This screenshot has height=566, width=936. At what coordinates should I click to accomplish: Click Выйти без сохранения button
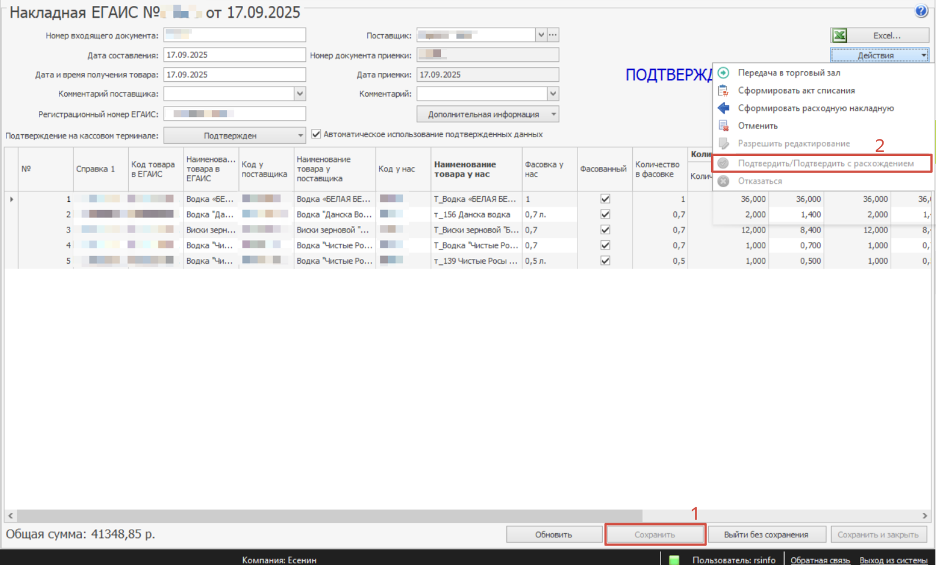[766, 534]
